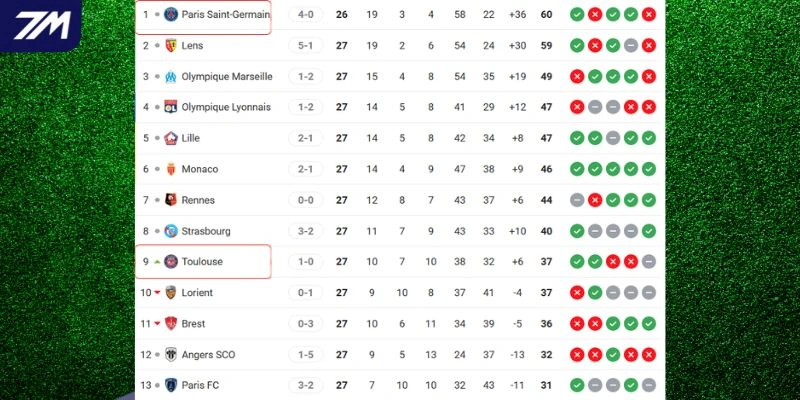The width and height of the screenshot is (800, 400).
Task: Click the Lille club crest icon
Action: (171, 139)
